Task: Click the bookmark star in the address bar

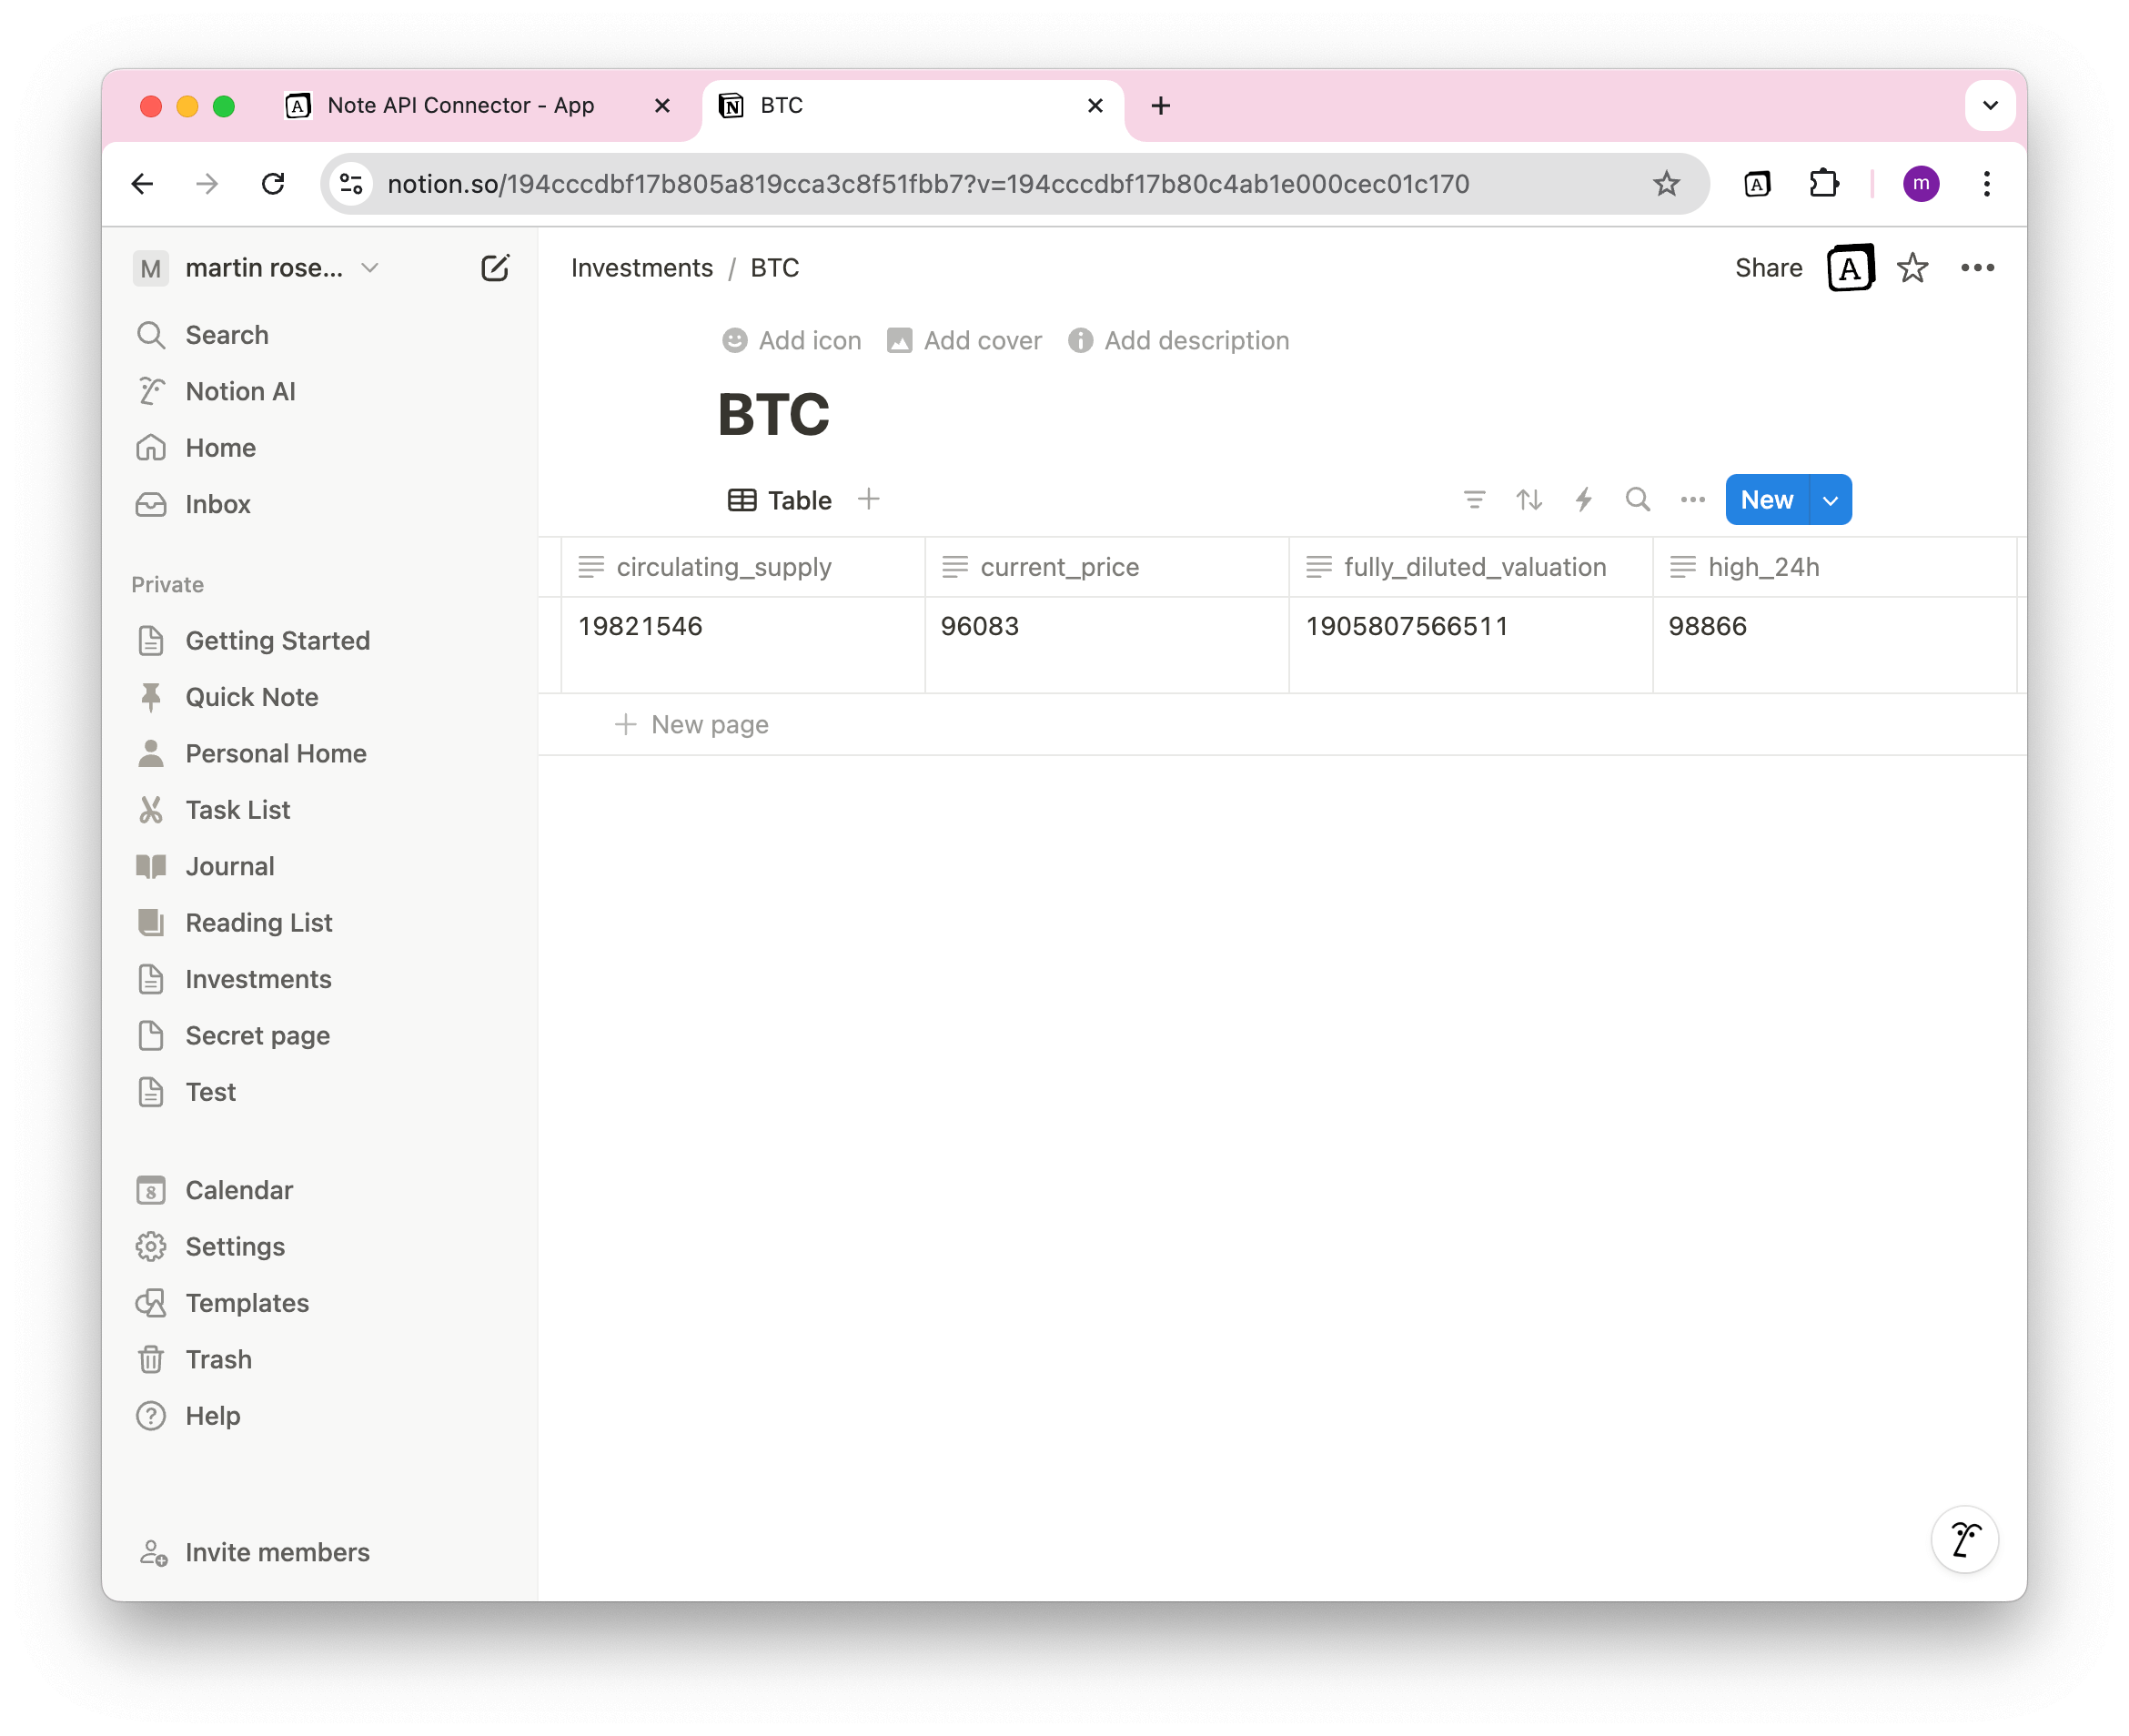Action: (x=1666, y=183)
